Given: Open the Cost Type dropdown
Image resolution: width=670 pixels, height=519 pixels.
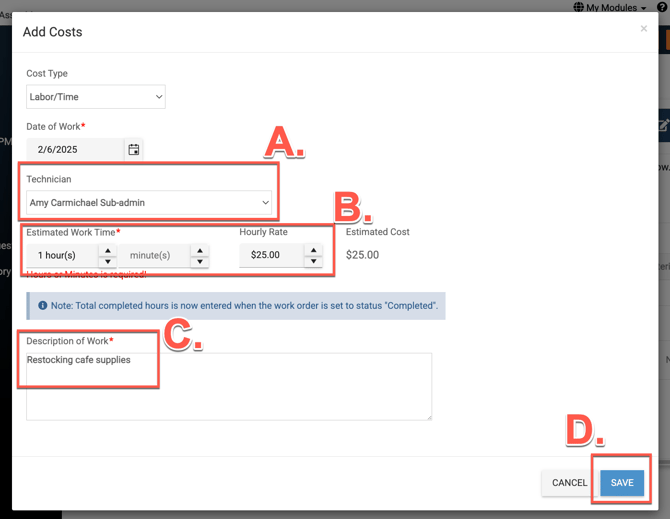Looking at the screenshot, I should [x=96, y=97].
